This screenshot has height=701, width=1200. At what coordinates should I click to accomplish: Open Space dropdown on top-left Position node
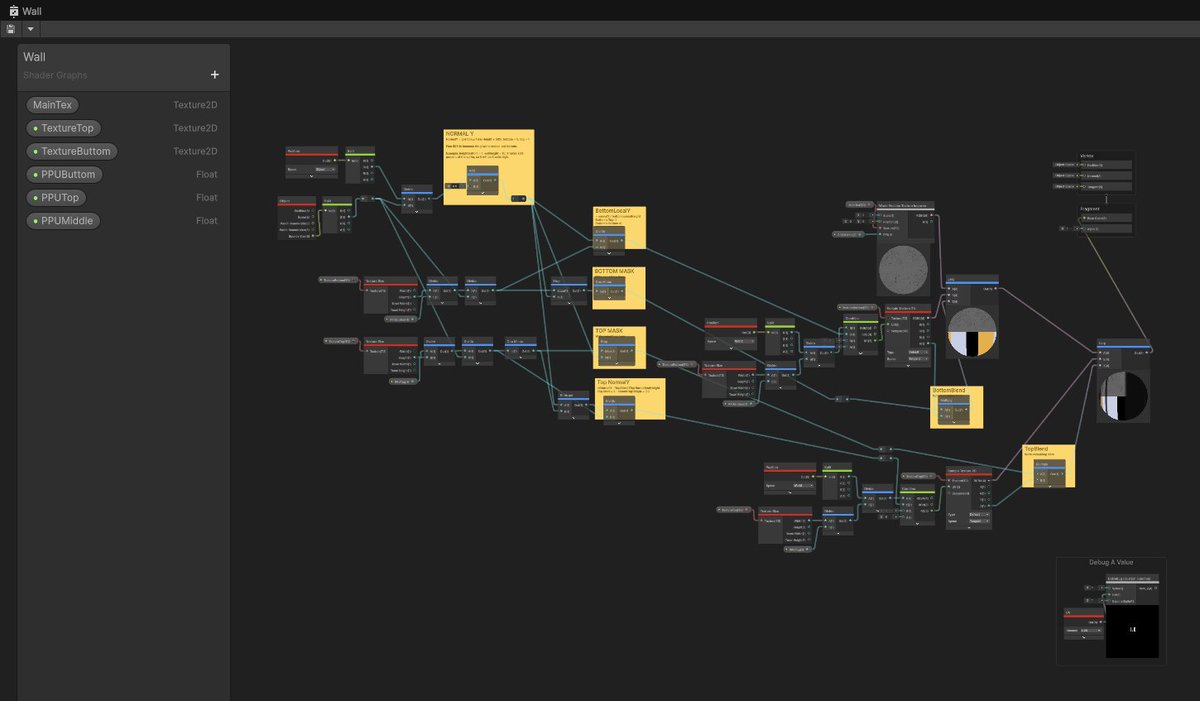click(325, 169)
